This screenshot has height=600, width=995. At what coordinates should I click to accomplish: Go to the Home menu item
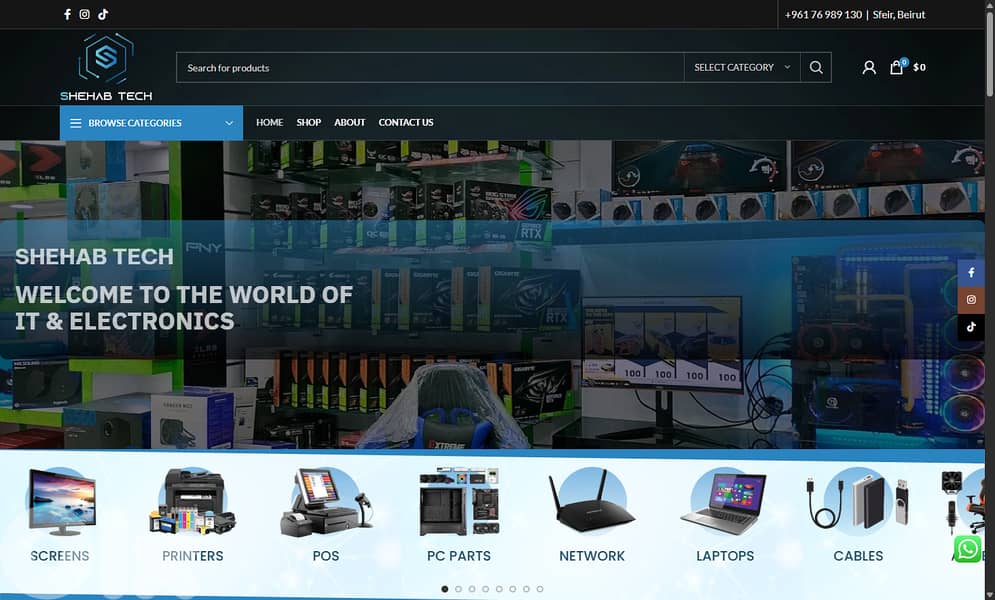[270, 122]
